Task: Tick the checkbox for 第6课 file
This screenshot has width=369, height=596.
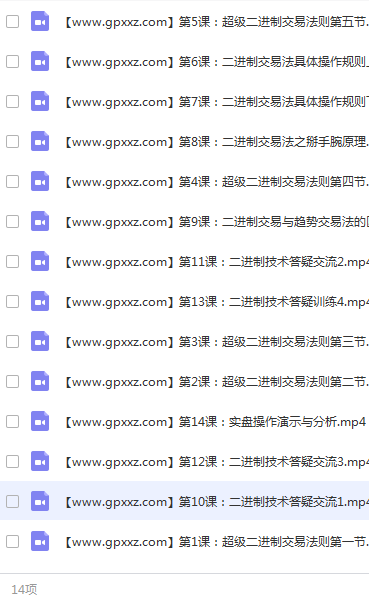Action: pyautogui.click(x=13, y=62)
